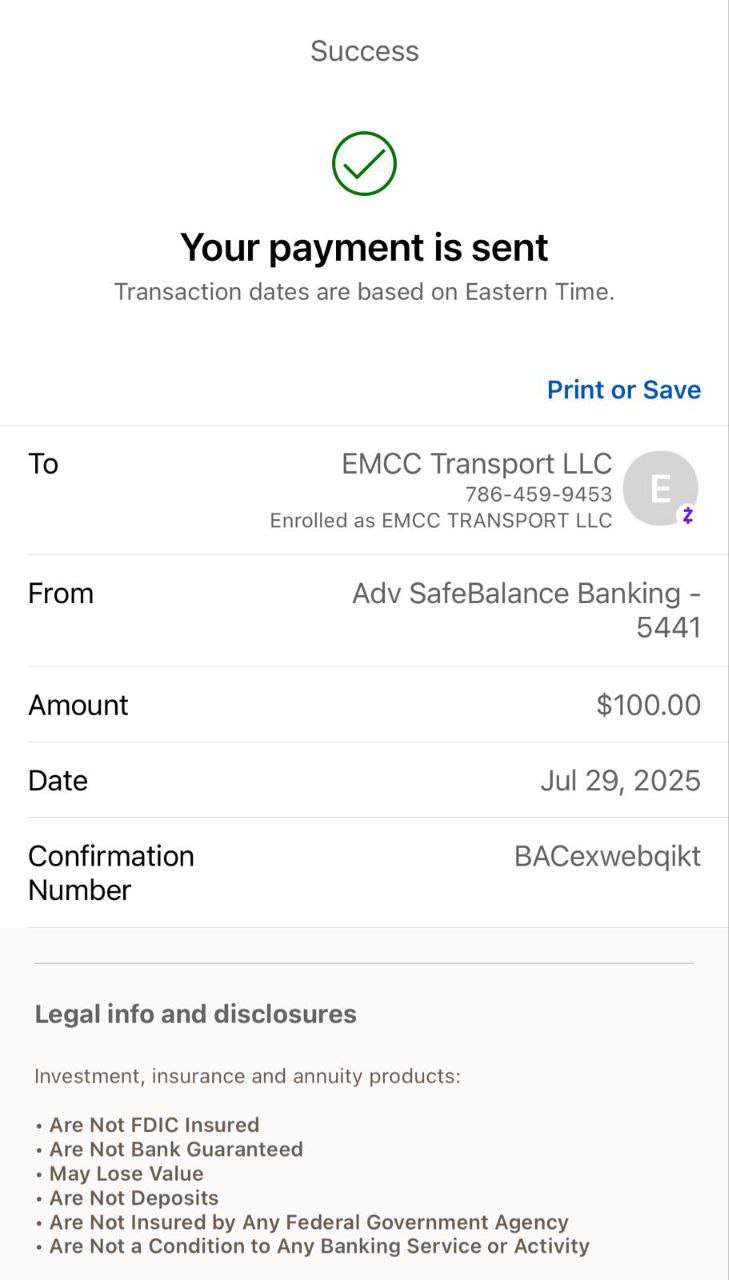This screenshot has width=729, height=1280.
Task: Click the Legal info and disclosures heading
Action: click(195, 1014)
